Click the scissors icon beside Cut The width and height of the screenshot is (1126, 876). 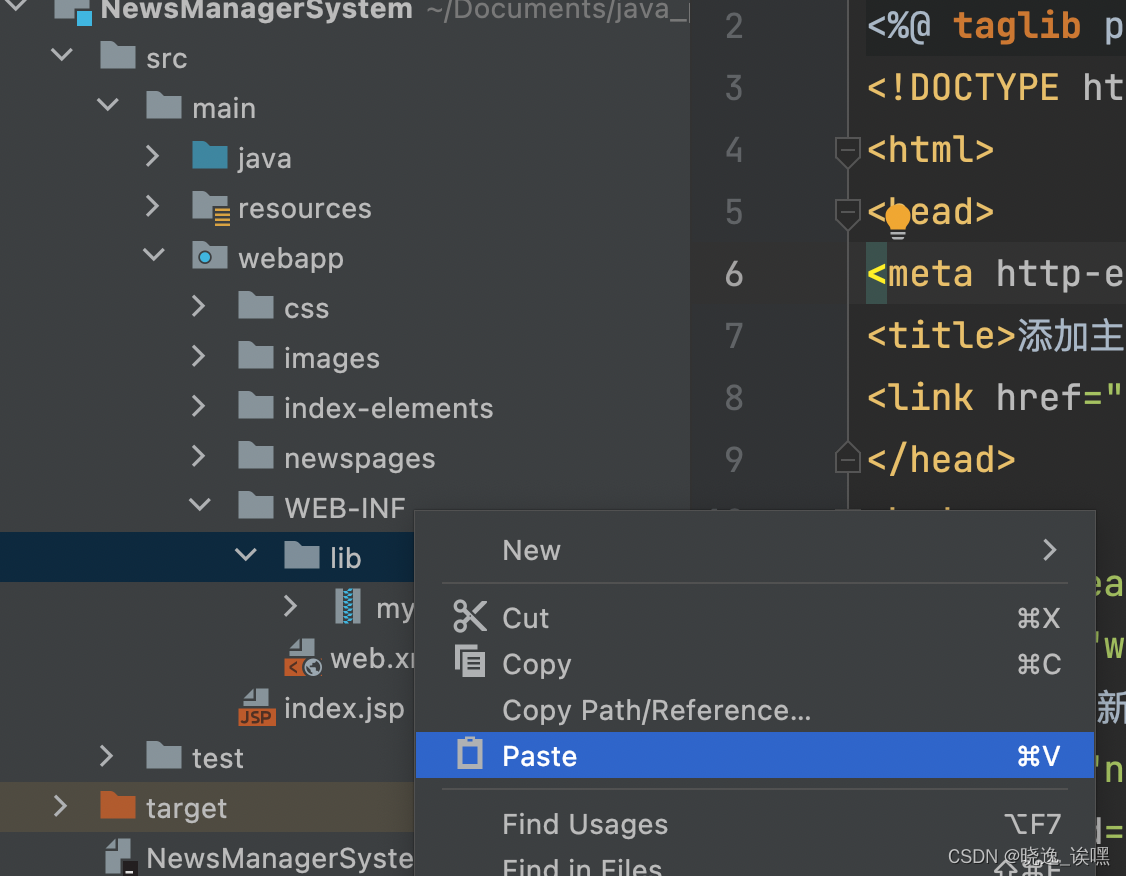(470, 616)
